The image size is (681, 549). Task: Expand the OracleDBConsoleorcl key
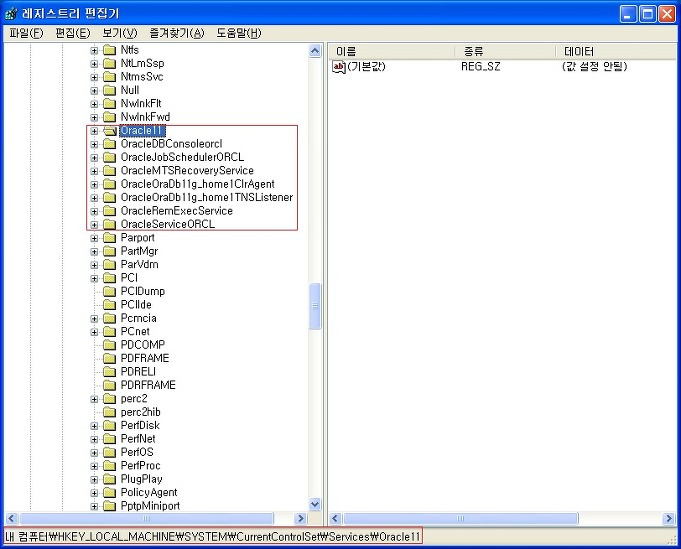tap(94, 144)
